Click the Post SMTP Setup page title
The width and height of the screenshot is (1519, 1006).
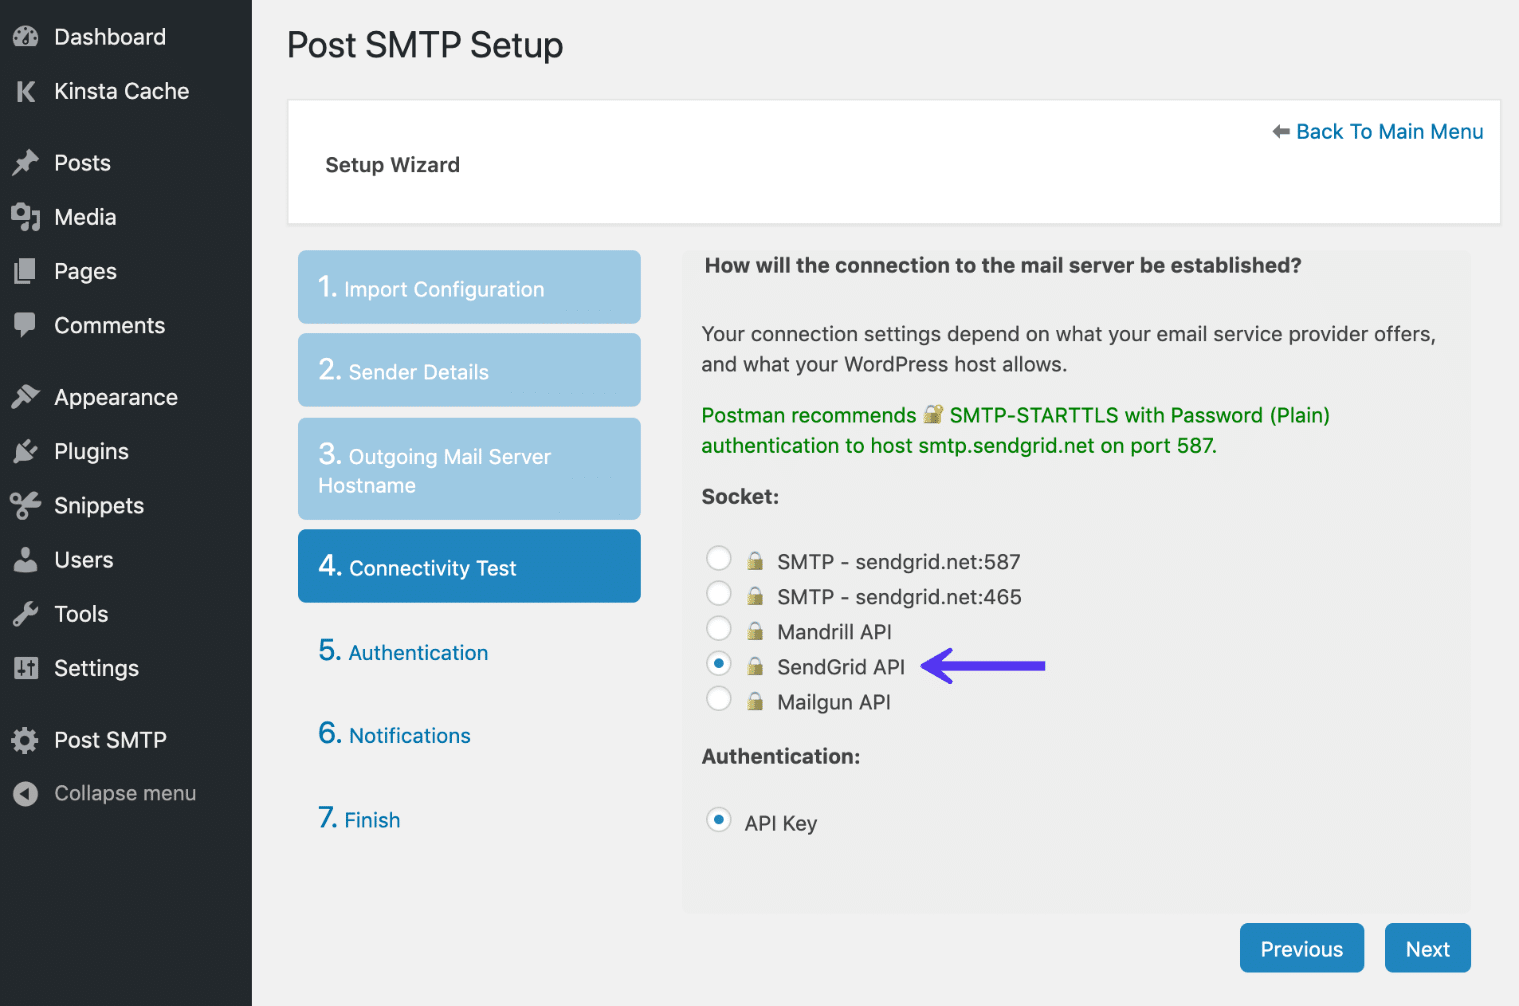425,45
